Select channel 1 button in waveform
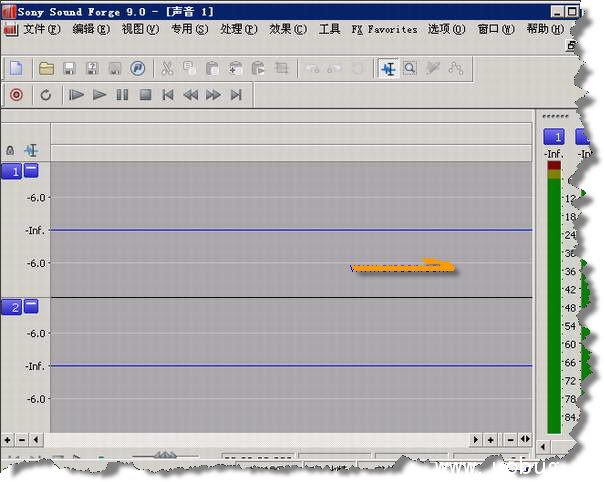The image size is (605, 482). (x=12, y=171)
